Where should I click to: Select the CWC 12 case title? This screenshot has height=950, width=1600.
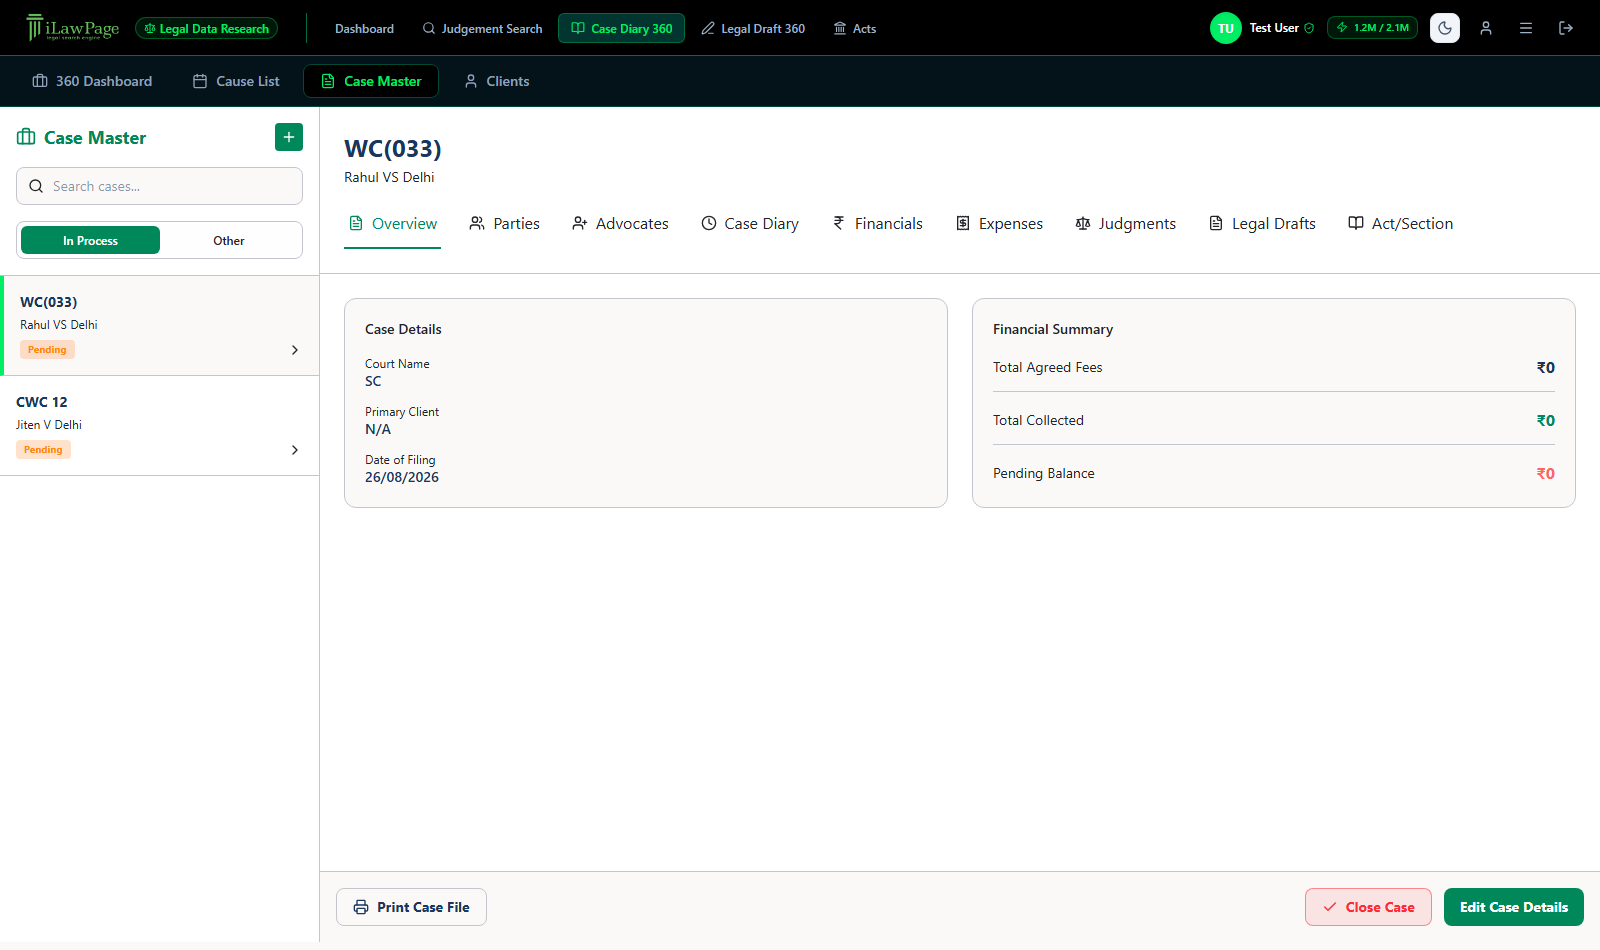click(x=42, y=402)
